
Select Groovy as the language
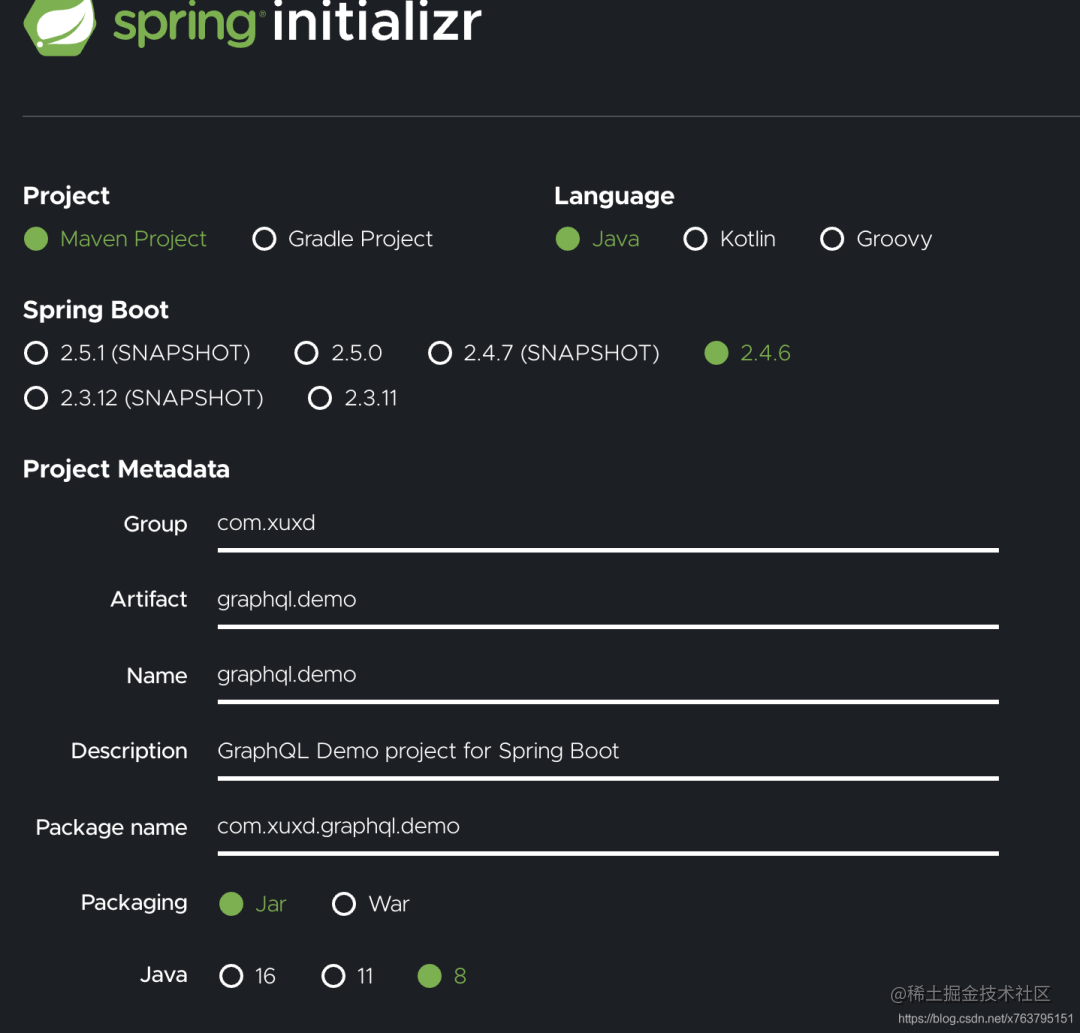click(x=832, y=239)
